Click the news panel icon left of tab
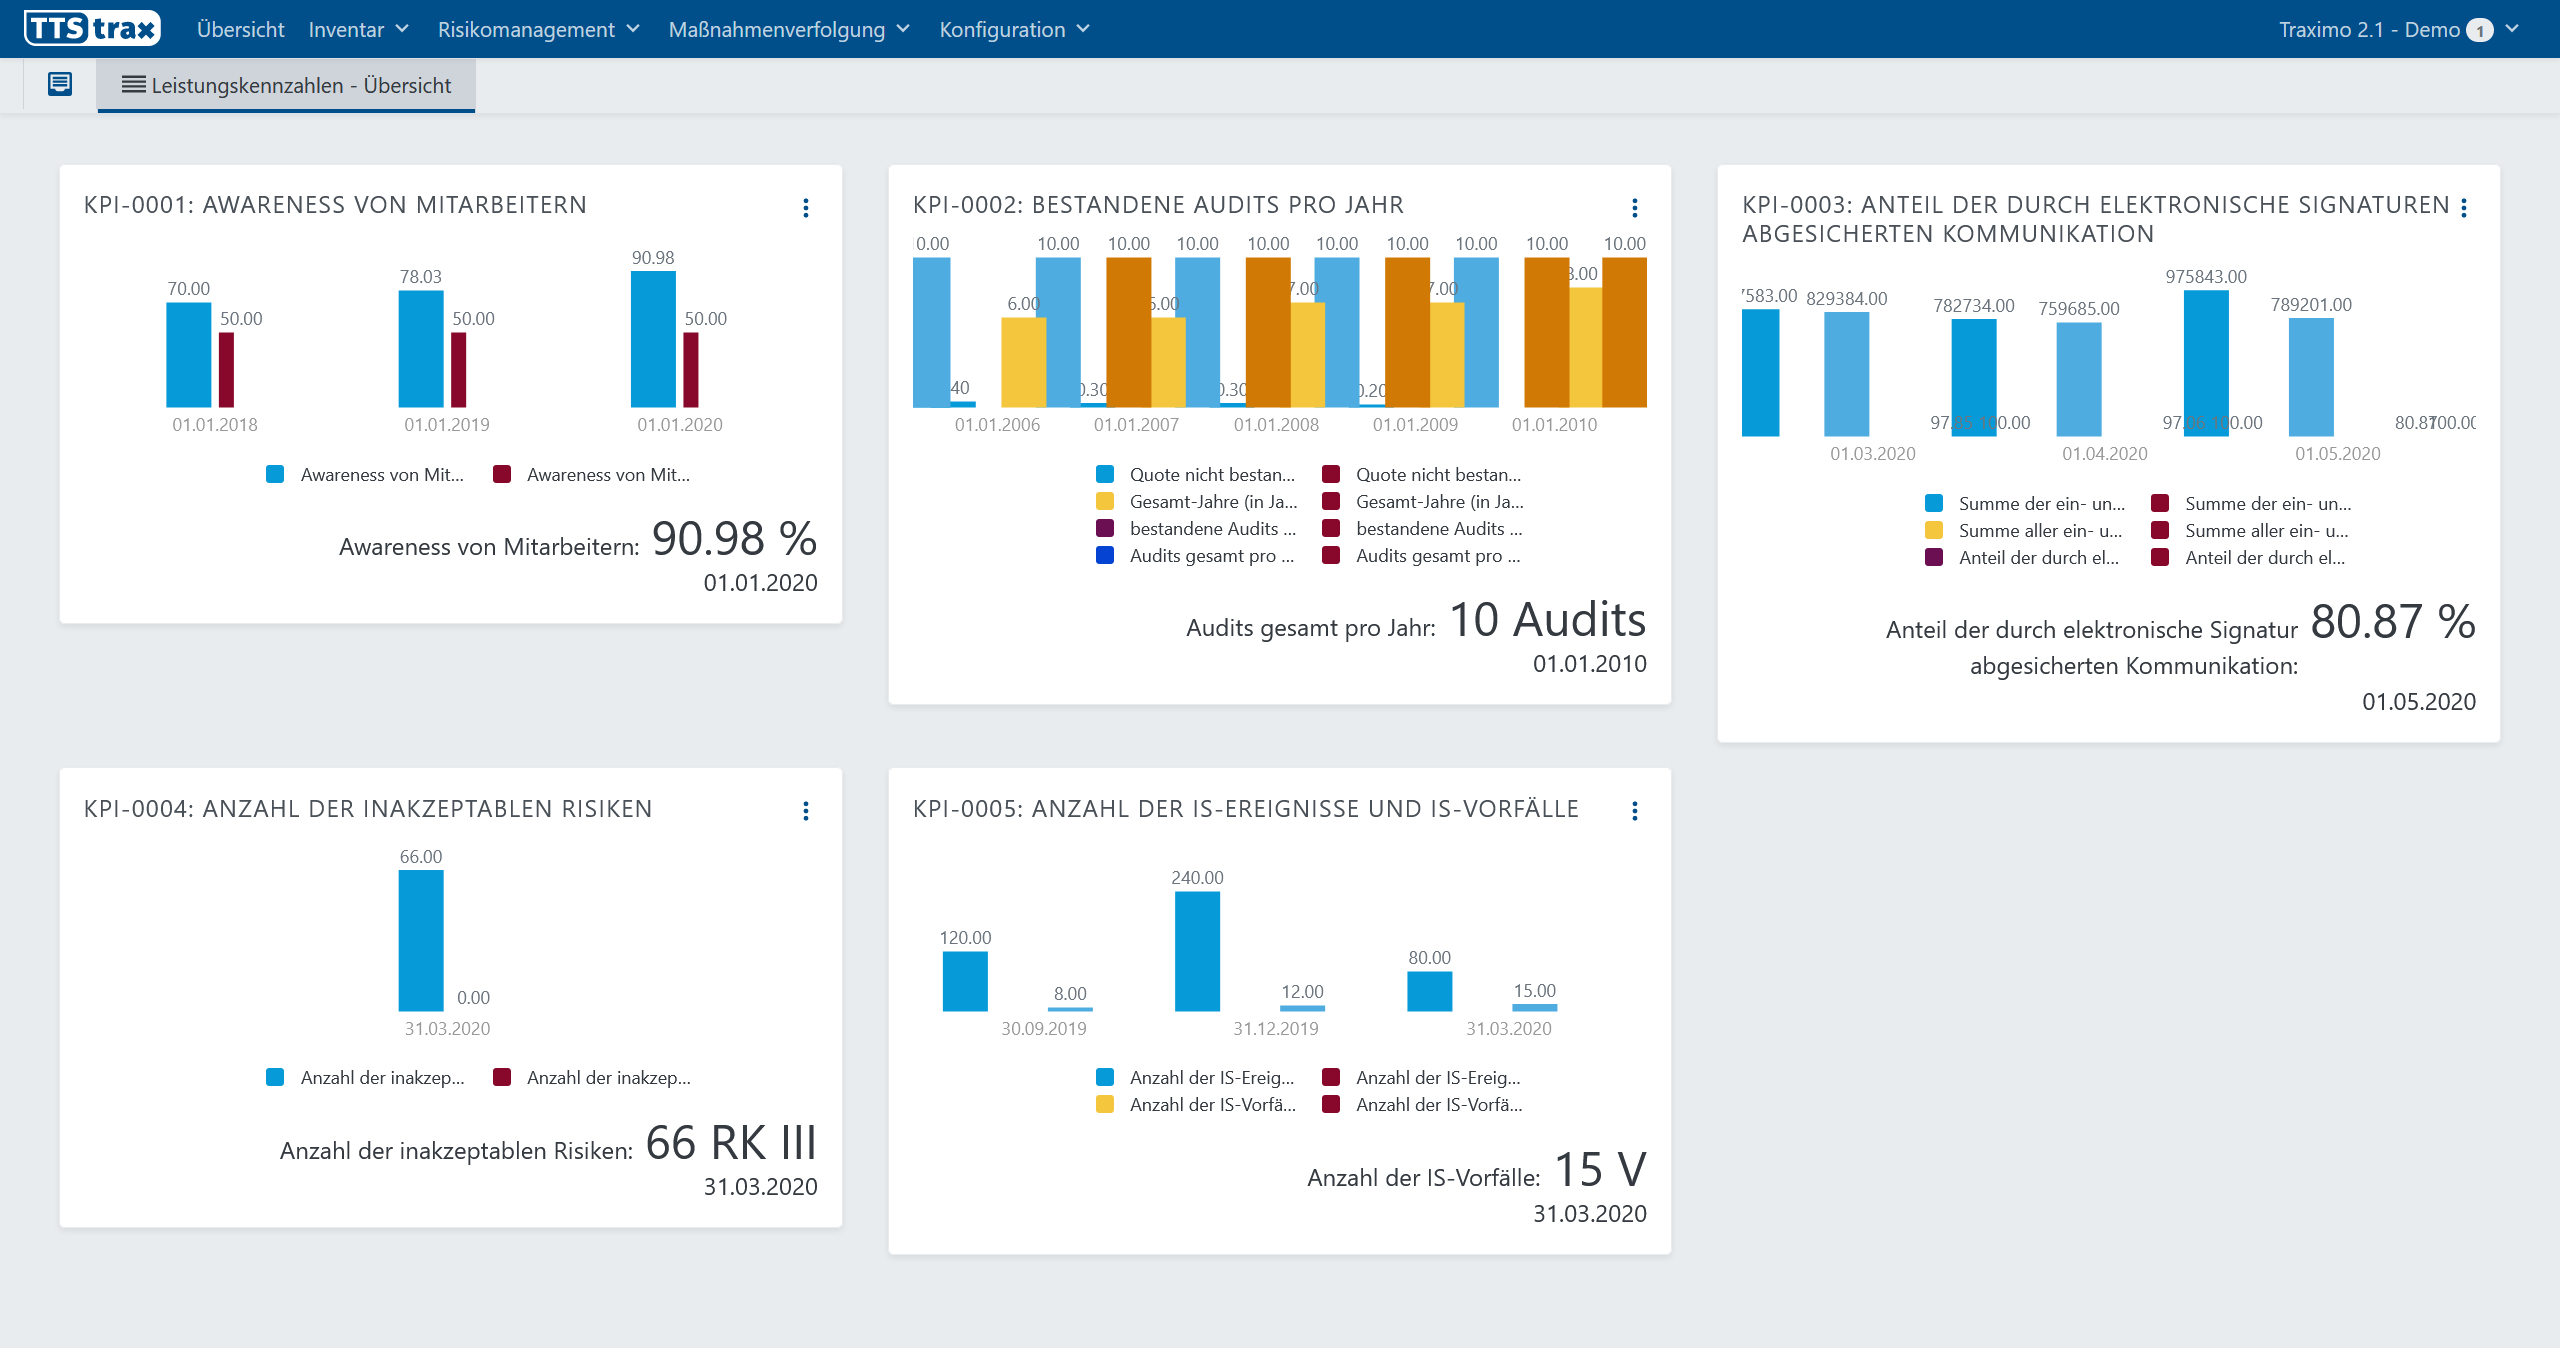The height and width of the screenshot is (1348, 2560). (x=60, y=84)
